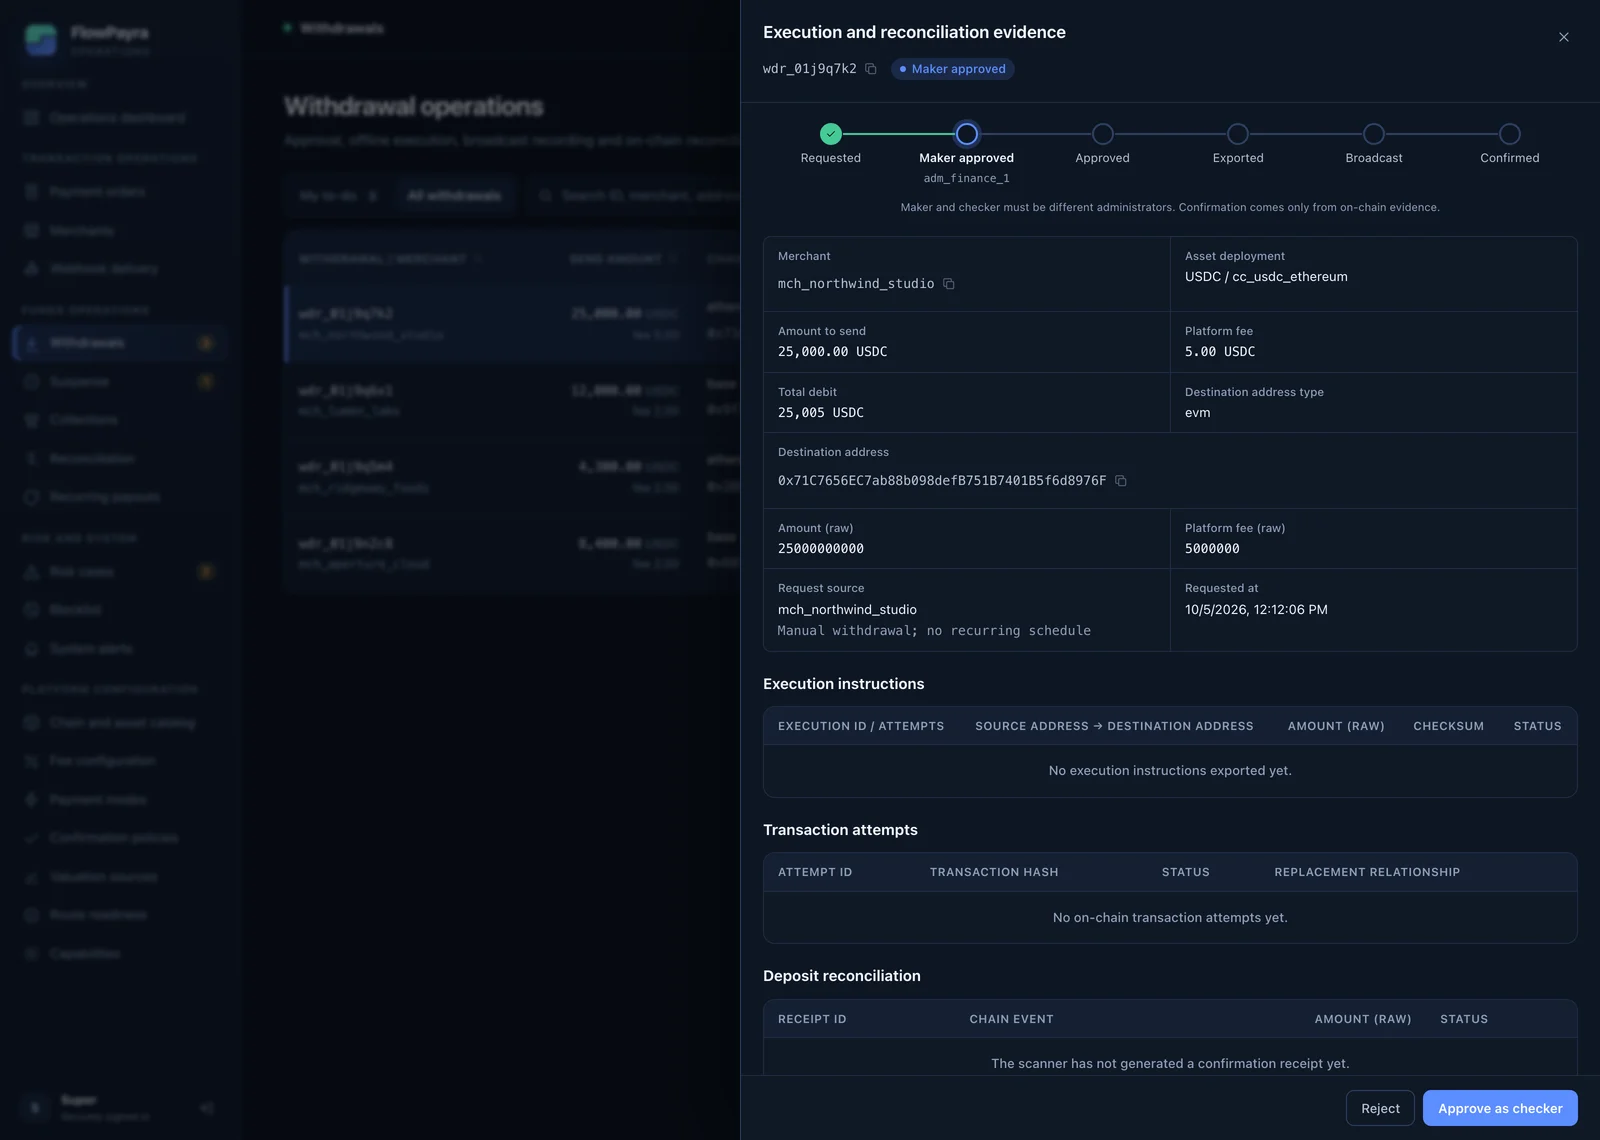Select the platform fee raw value 5000000

point(1212,549)
